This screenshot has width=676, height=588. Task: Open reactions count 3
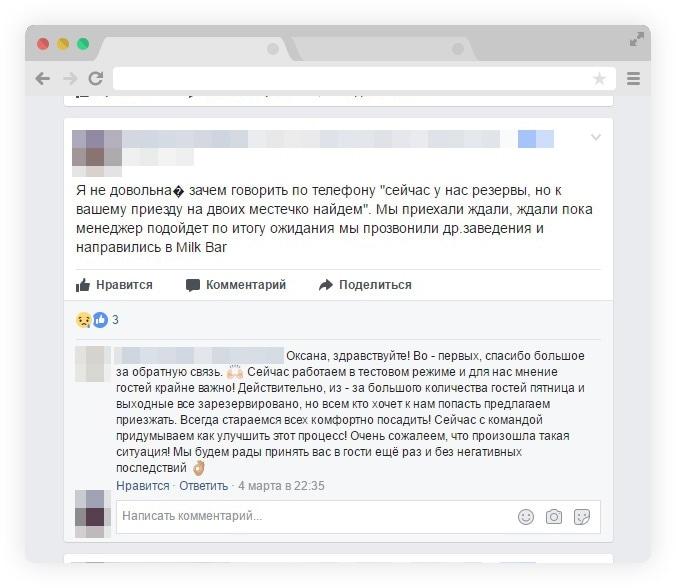pos(115,320)
